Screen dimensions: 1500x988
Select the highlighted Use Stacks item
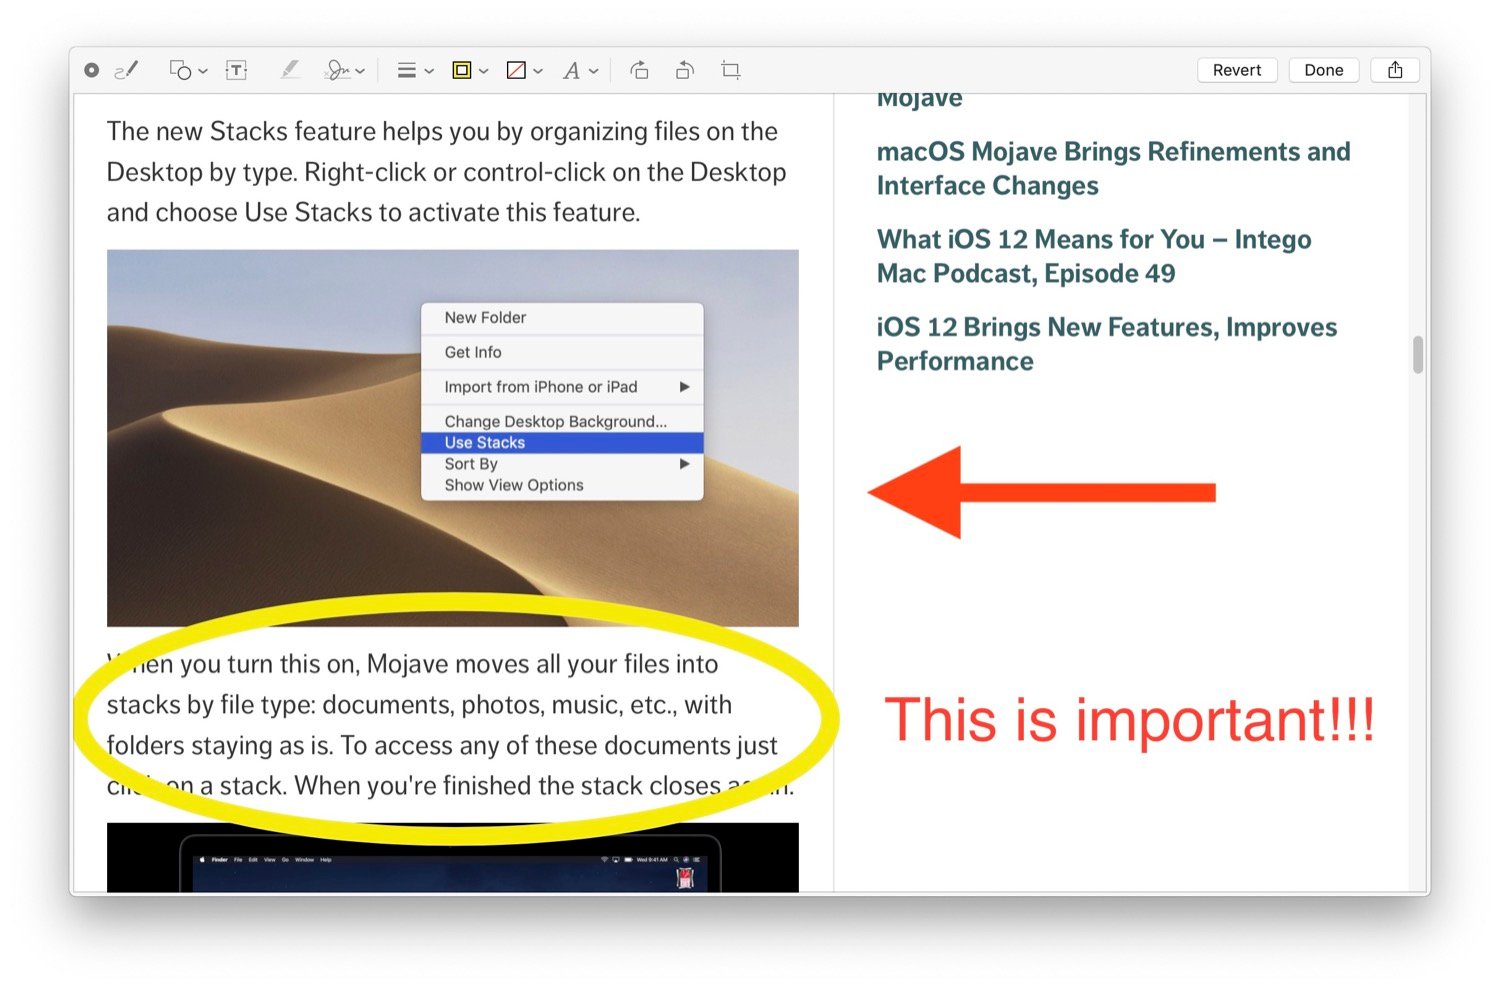562,442
